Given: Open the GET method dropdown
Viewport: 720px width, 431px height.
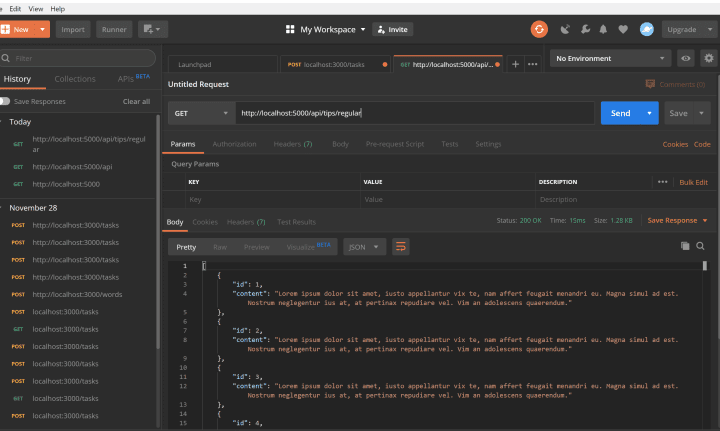Looking at the screenshot, I should [x=199, y=113].
